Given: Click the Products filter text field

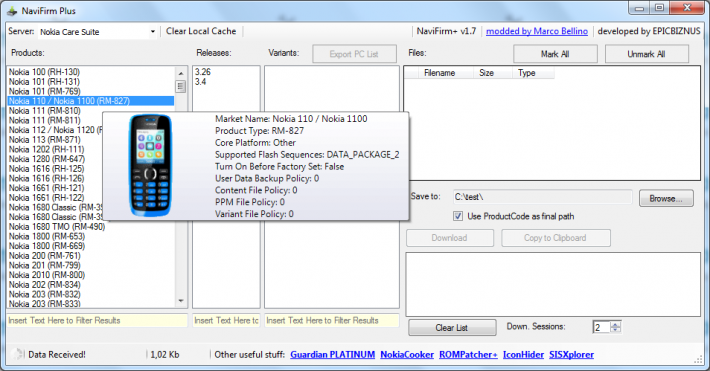Looking at the screenshot, I should point(97,320).
